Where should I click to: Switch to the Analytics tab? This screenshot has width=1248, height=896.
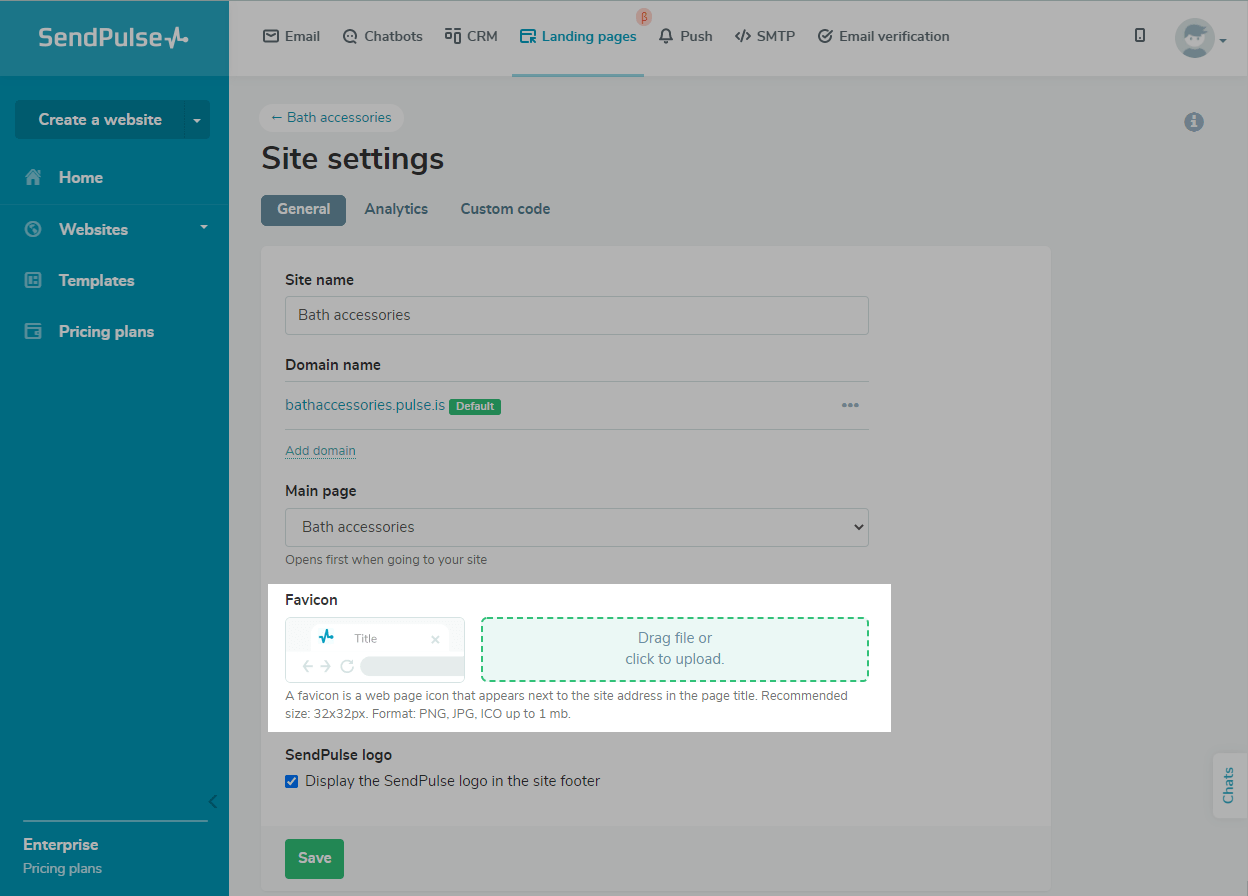pyautogui.click(x=396, y=209)
